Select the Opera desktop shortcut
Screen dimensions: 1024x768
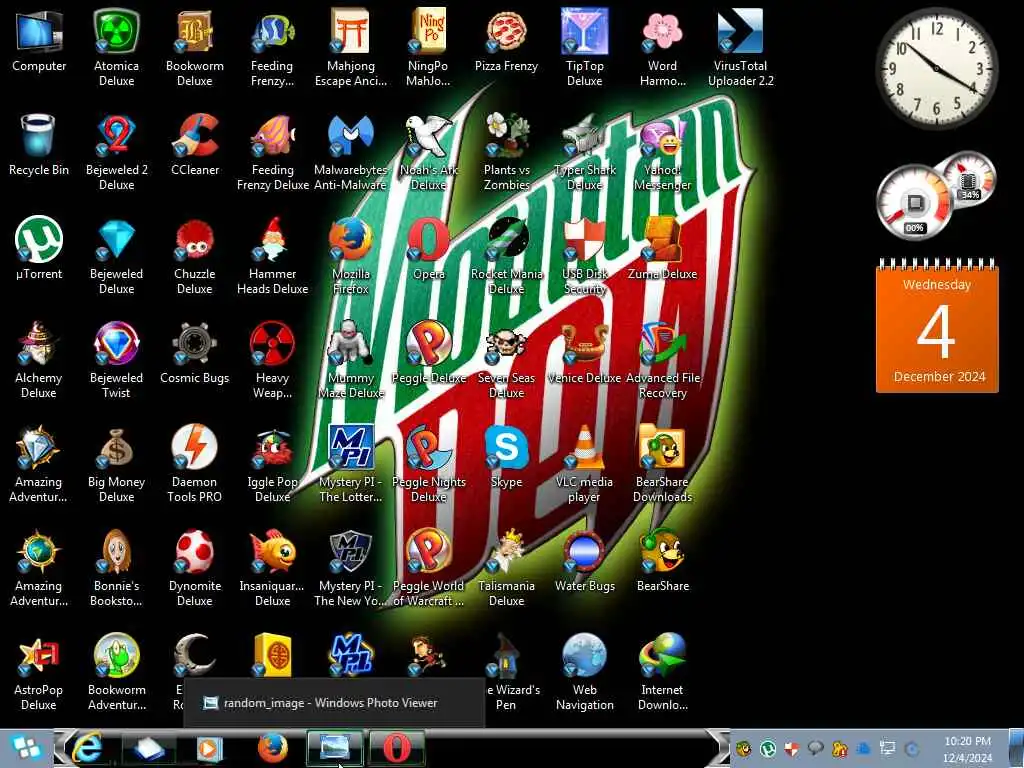tap(428, 249)
